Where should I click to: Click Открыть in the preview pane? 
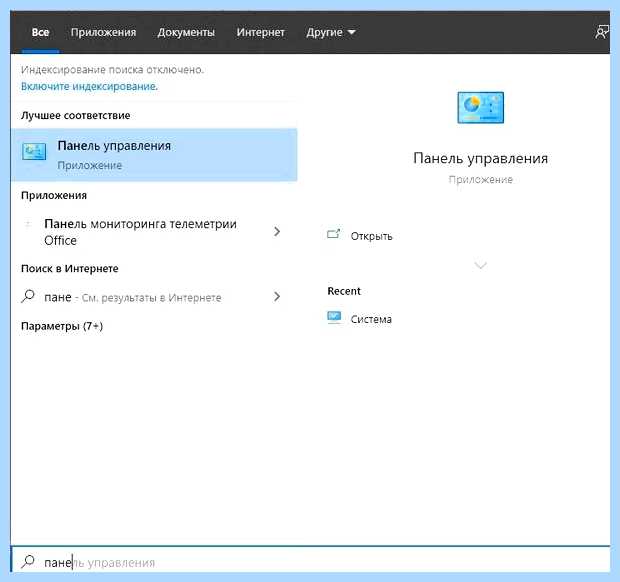[x=371, y=236]
